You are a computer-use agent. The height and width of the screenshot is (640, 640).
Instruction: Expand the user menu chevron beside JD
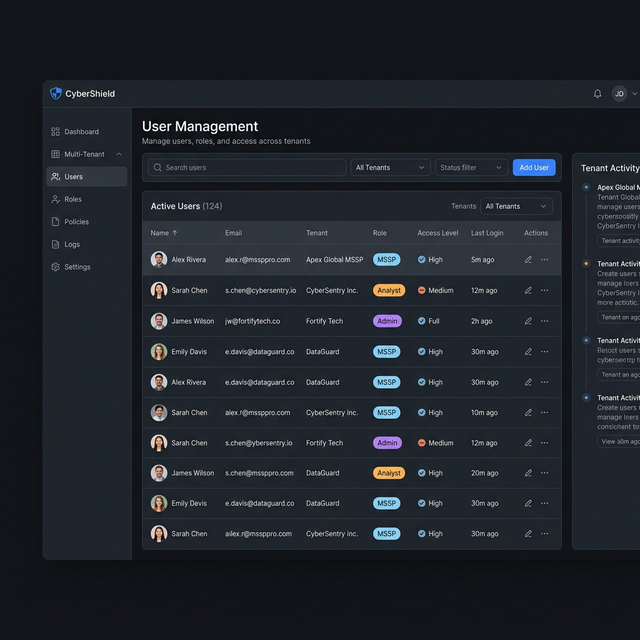click(x=635, y=94)
